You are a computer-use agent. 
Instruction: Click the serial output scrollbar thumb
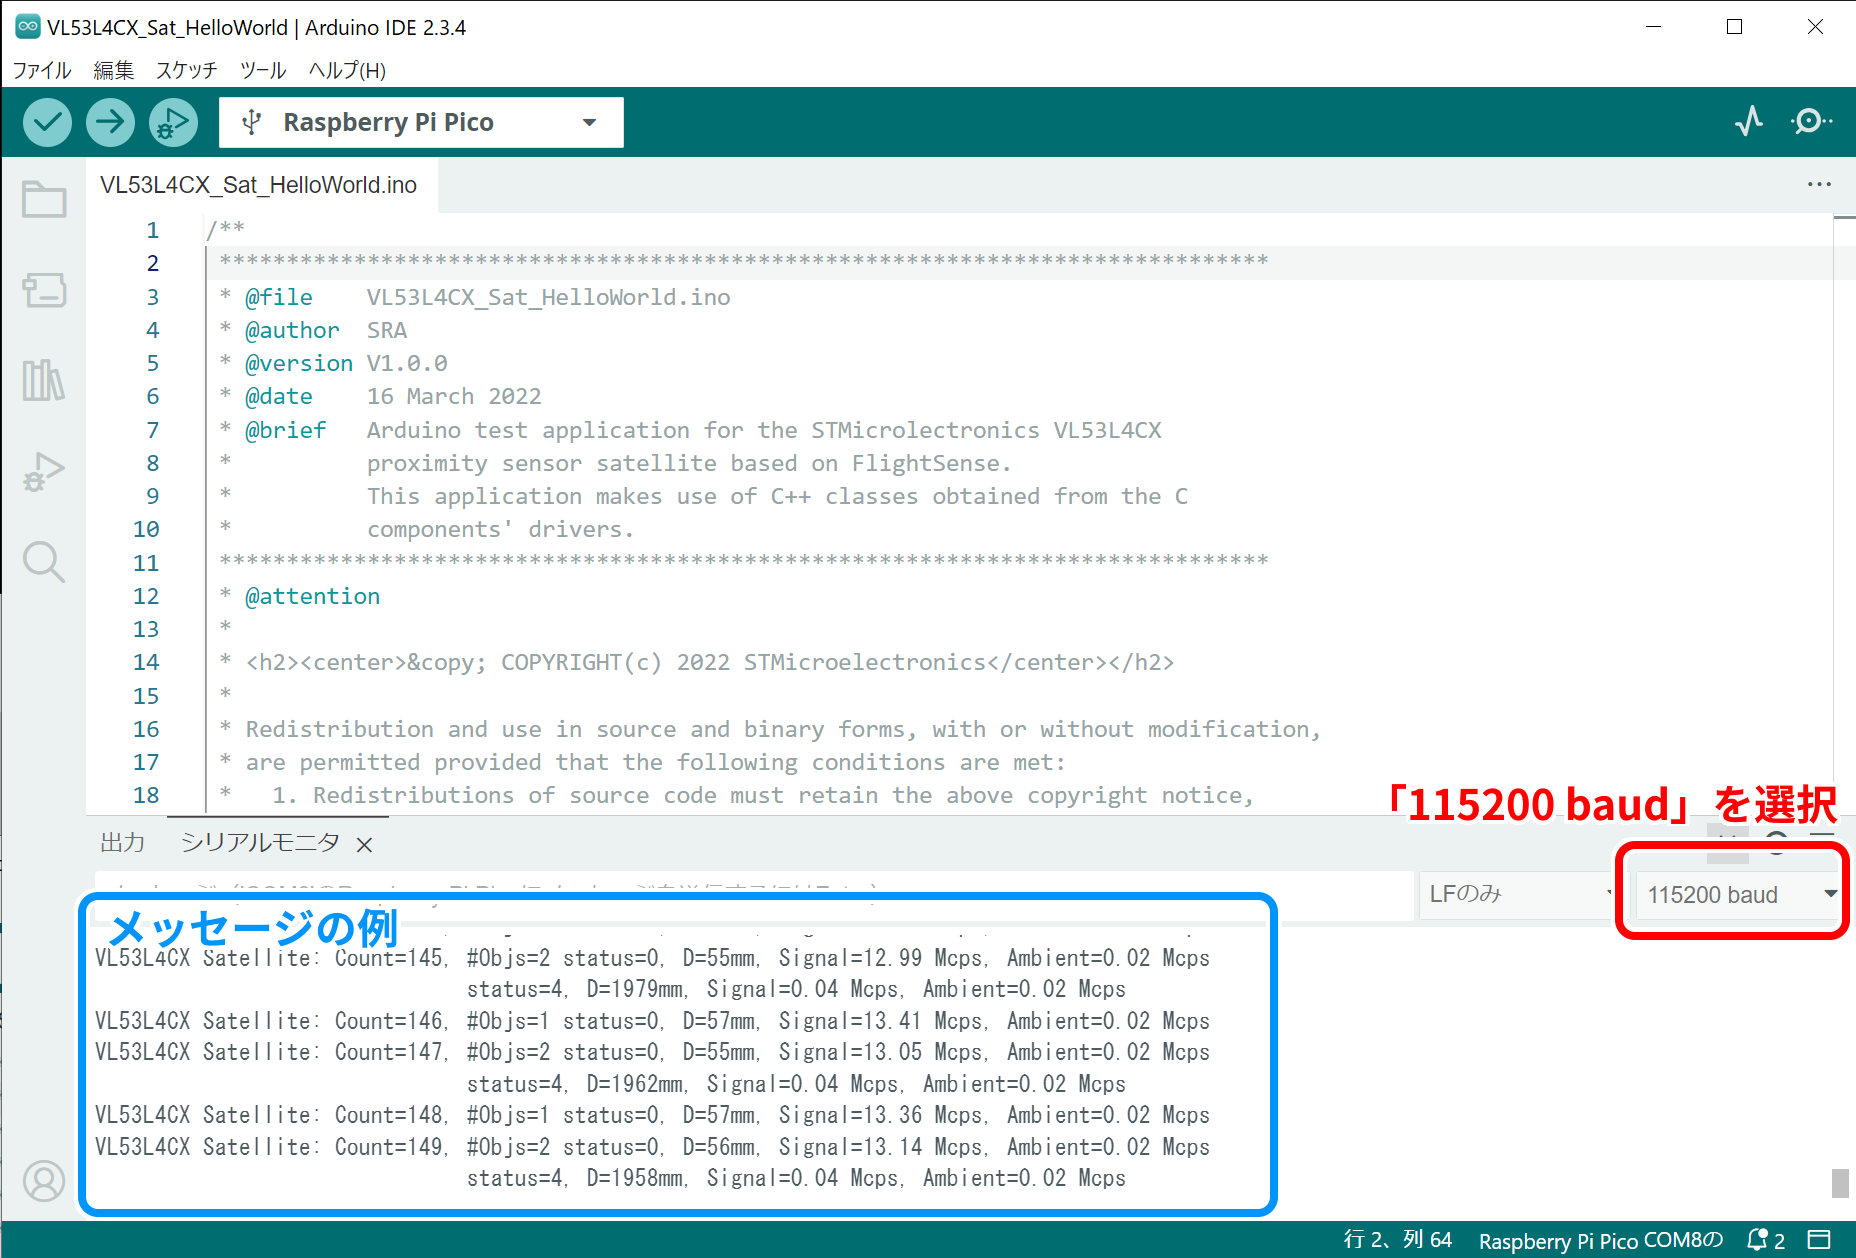point(1840,1182)
